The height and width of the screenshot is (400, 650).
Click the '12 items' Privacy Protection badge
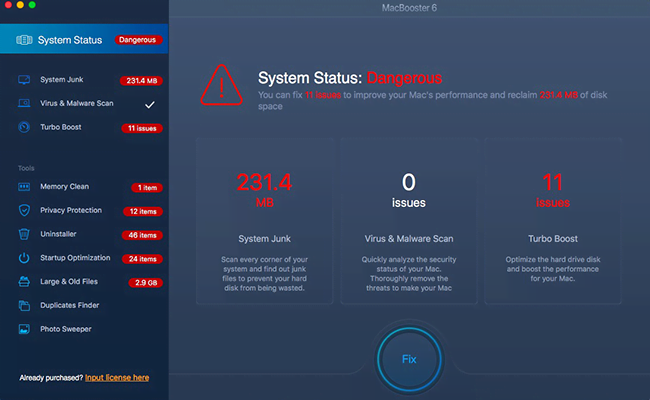[143, 211]
